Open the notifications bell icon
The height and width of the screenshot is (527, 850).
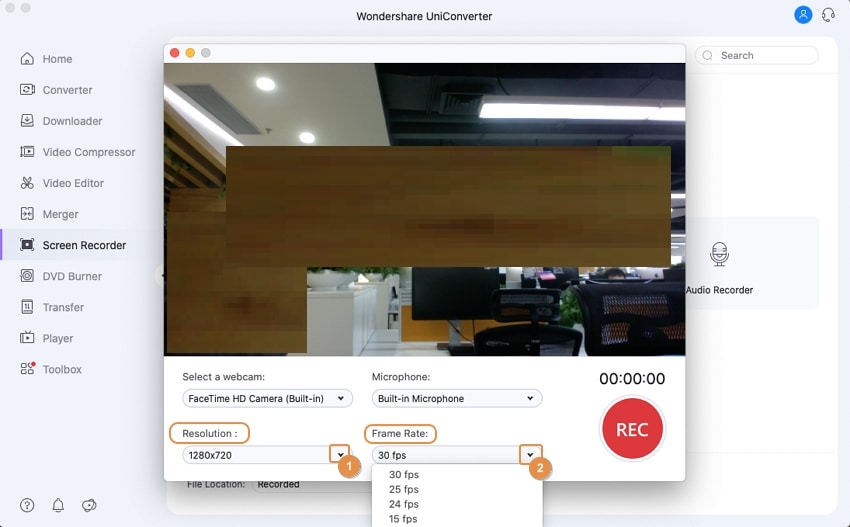point(58,505)
